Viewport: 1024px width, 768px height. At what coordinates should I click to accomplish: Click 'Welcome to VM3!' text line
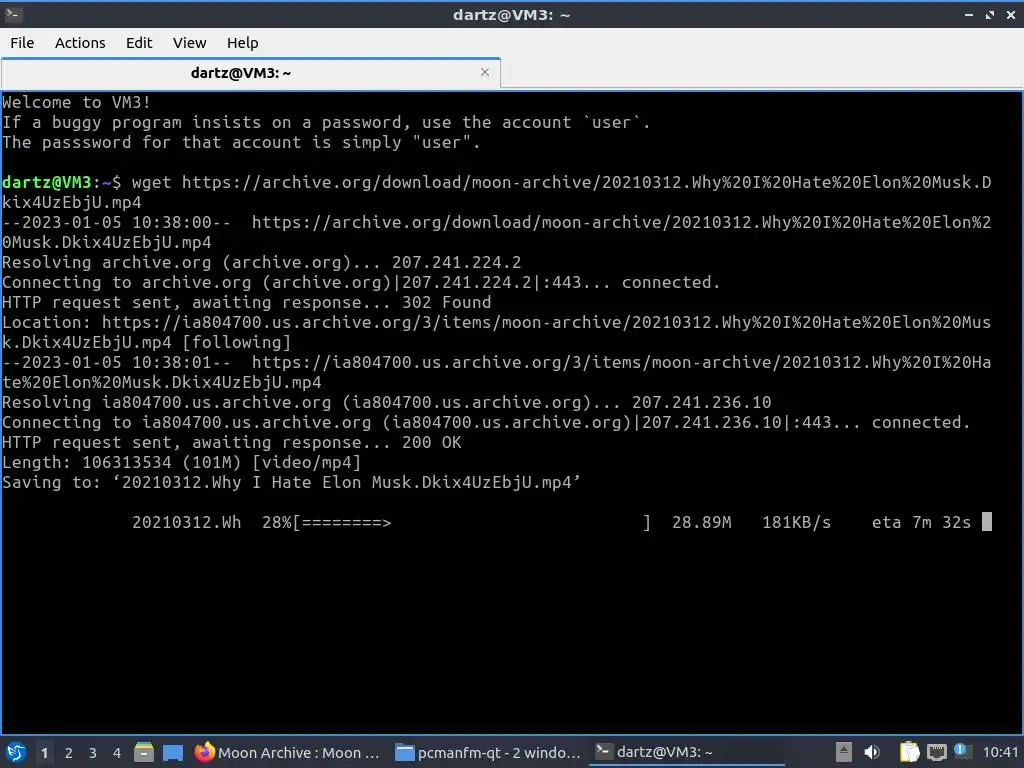coord(76,103)
